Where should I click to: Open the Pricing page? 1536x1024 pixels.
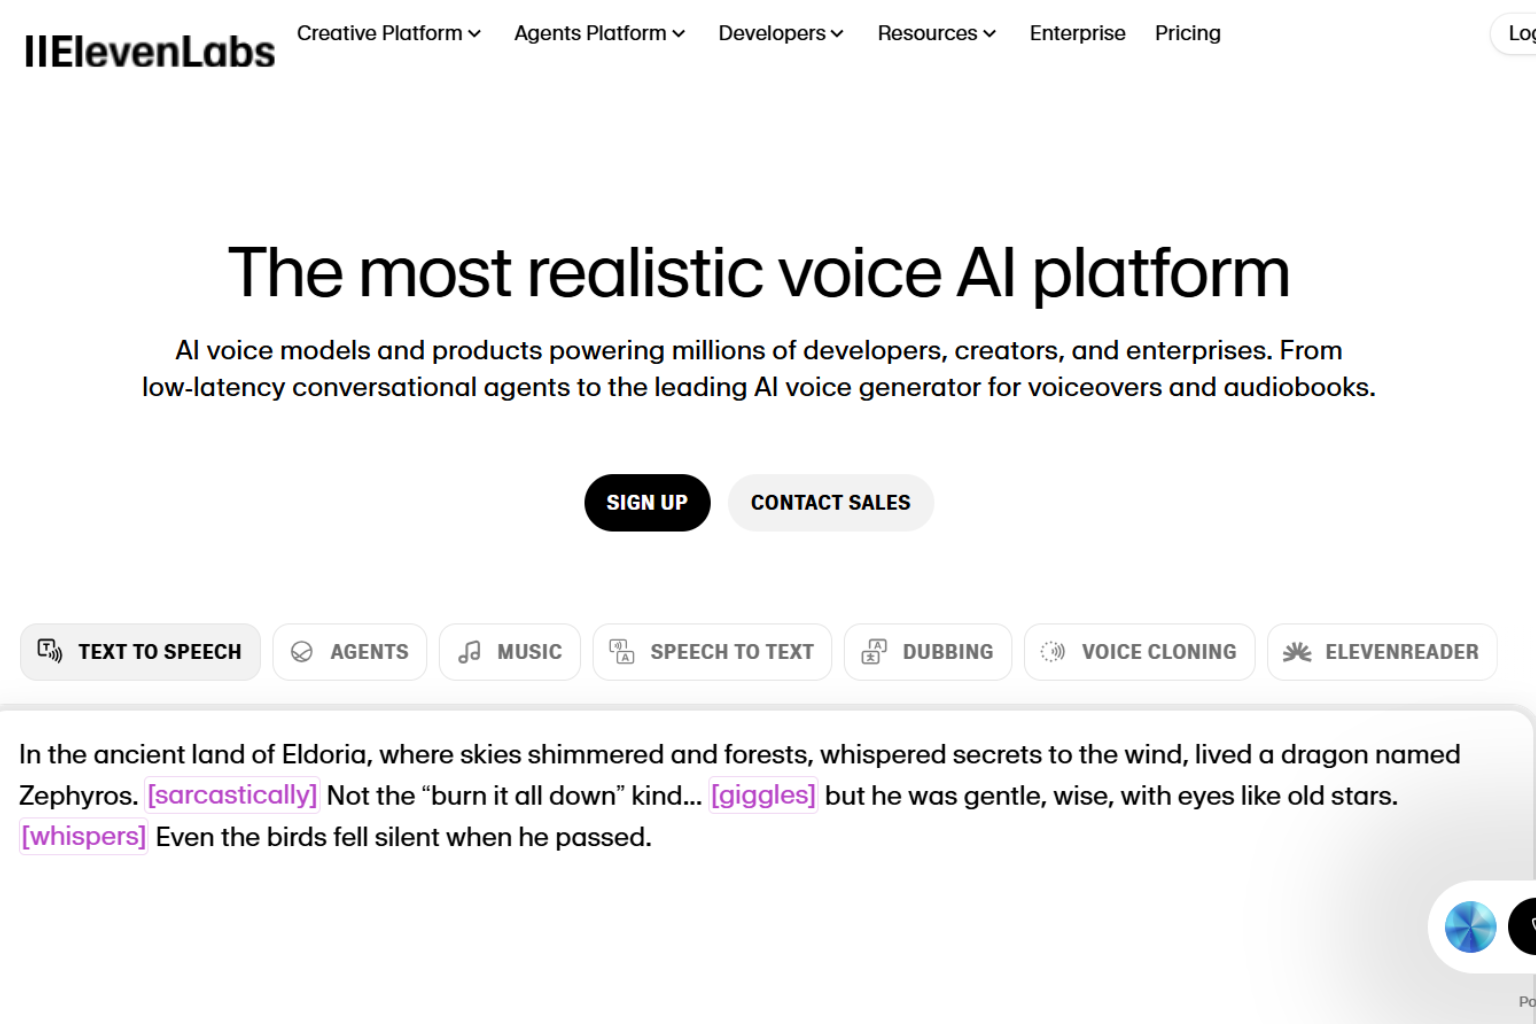tap(1187, 33)
